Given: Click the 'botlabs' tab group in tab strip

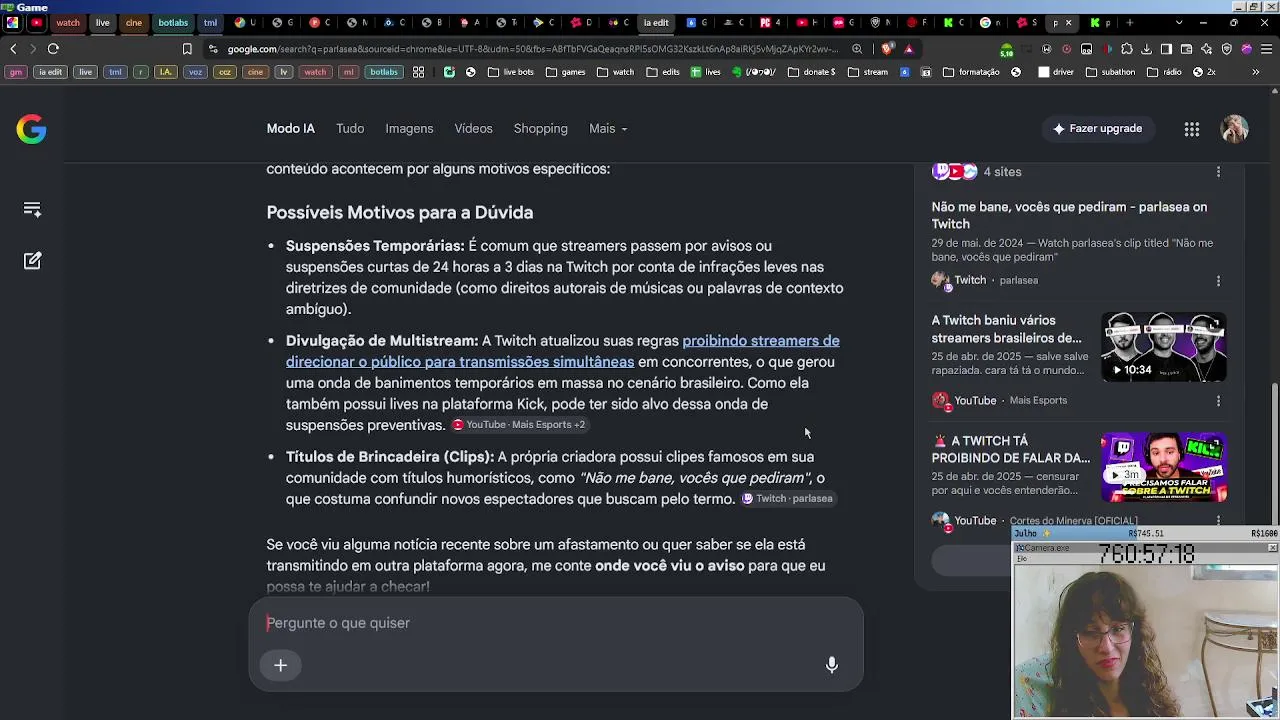Looking at the screenshot, I should [173, 22].
